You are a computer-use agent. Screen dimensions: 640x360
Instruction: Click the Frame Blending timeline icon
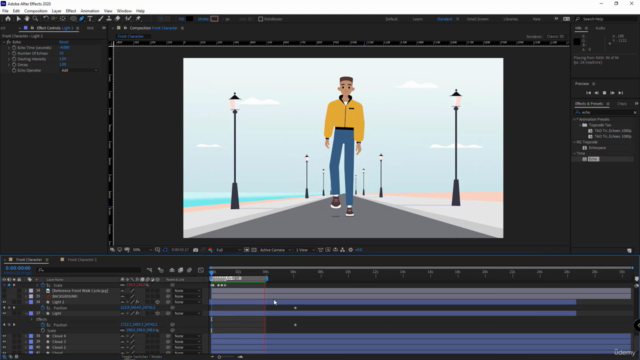point(180,270)
